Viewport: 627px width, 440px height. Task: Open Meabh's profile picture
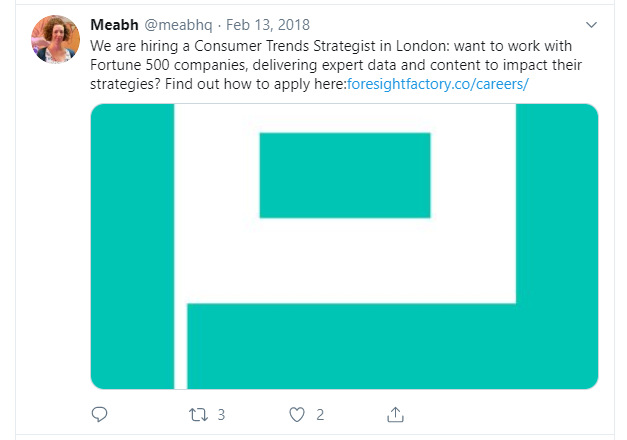[x=56, y=39]
